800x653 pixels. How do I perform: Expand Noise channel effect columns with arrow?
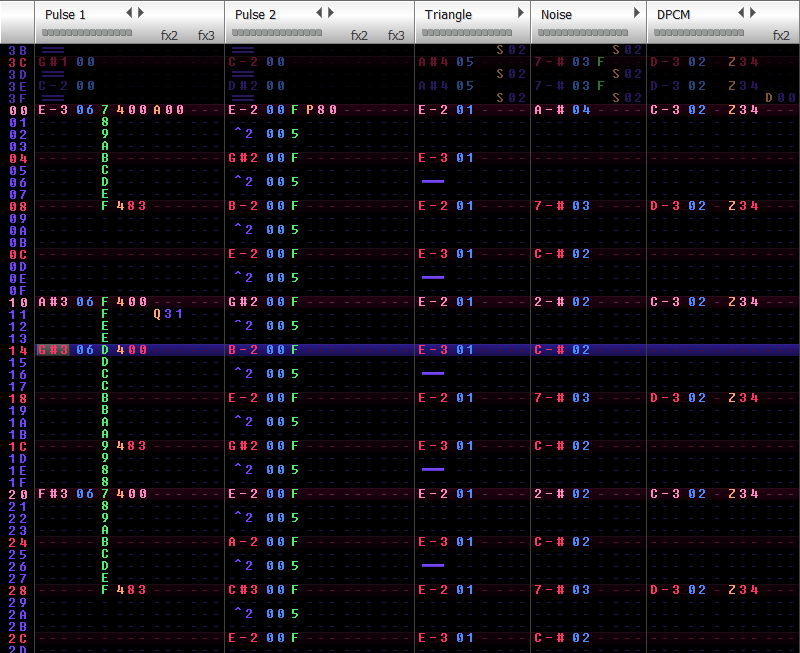636,13
